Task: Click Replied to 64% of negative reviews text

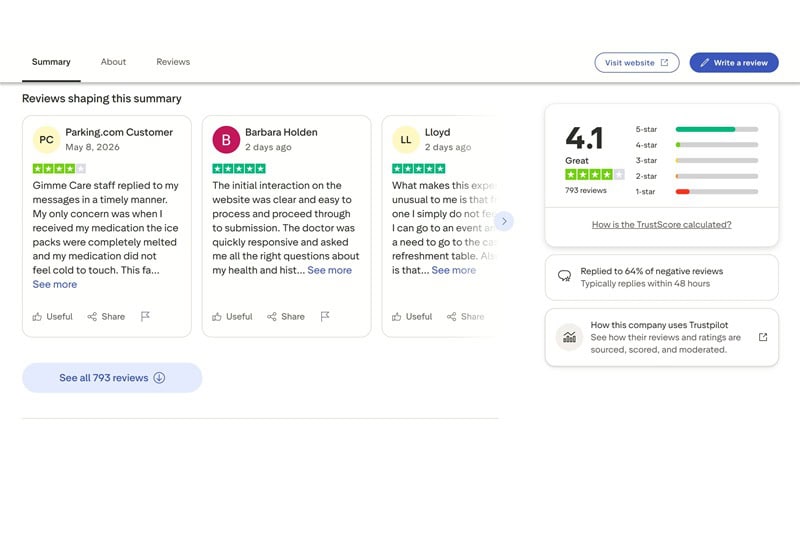Action: tap(652, 271)
